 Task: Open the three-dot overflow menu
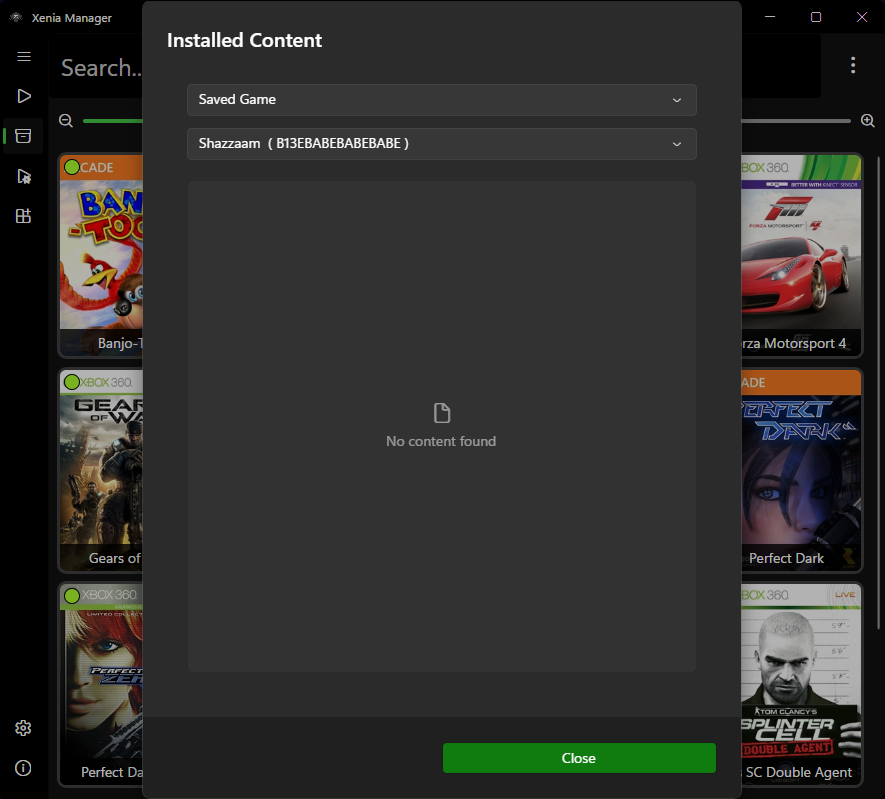(853, 64)
